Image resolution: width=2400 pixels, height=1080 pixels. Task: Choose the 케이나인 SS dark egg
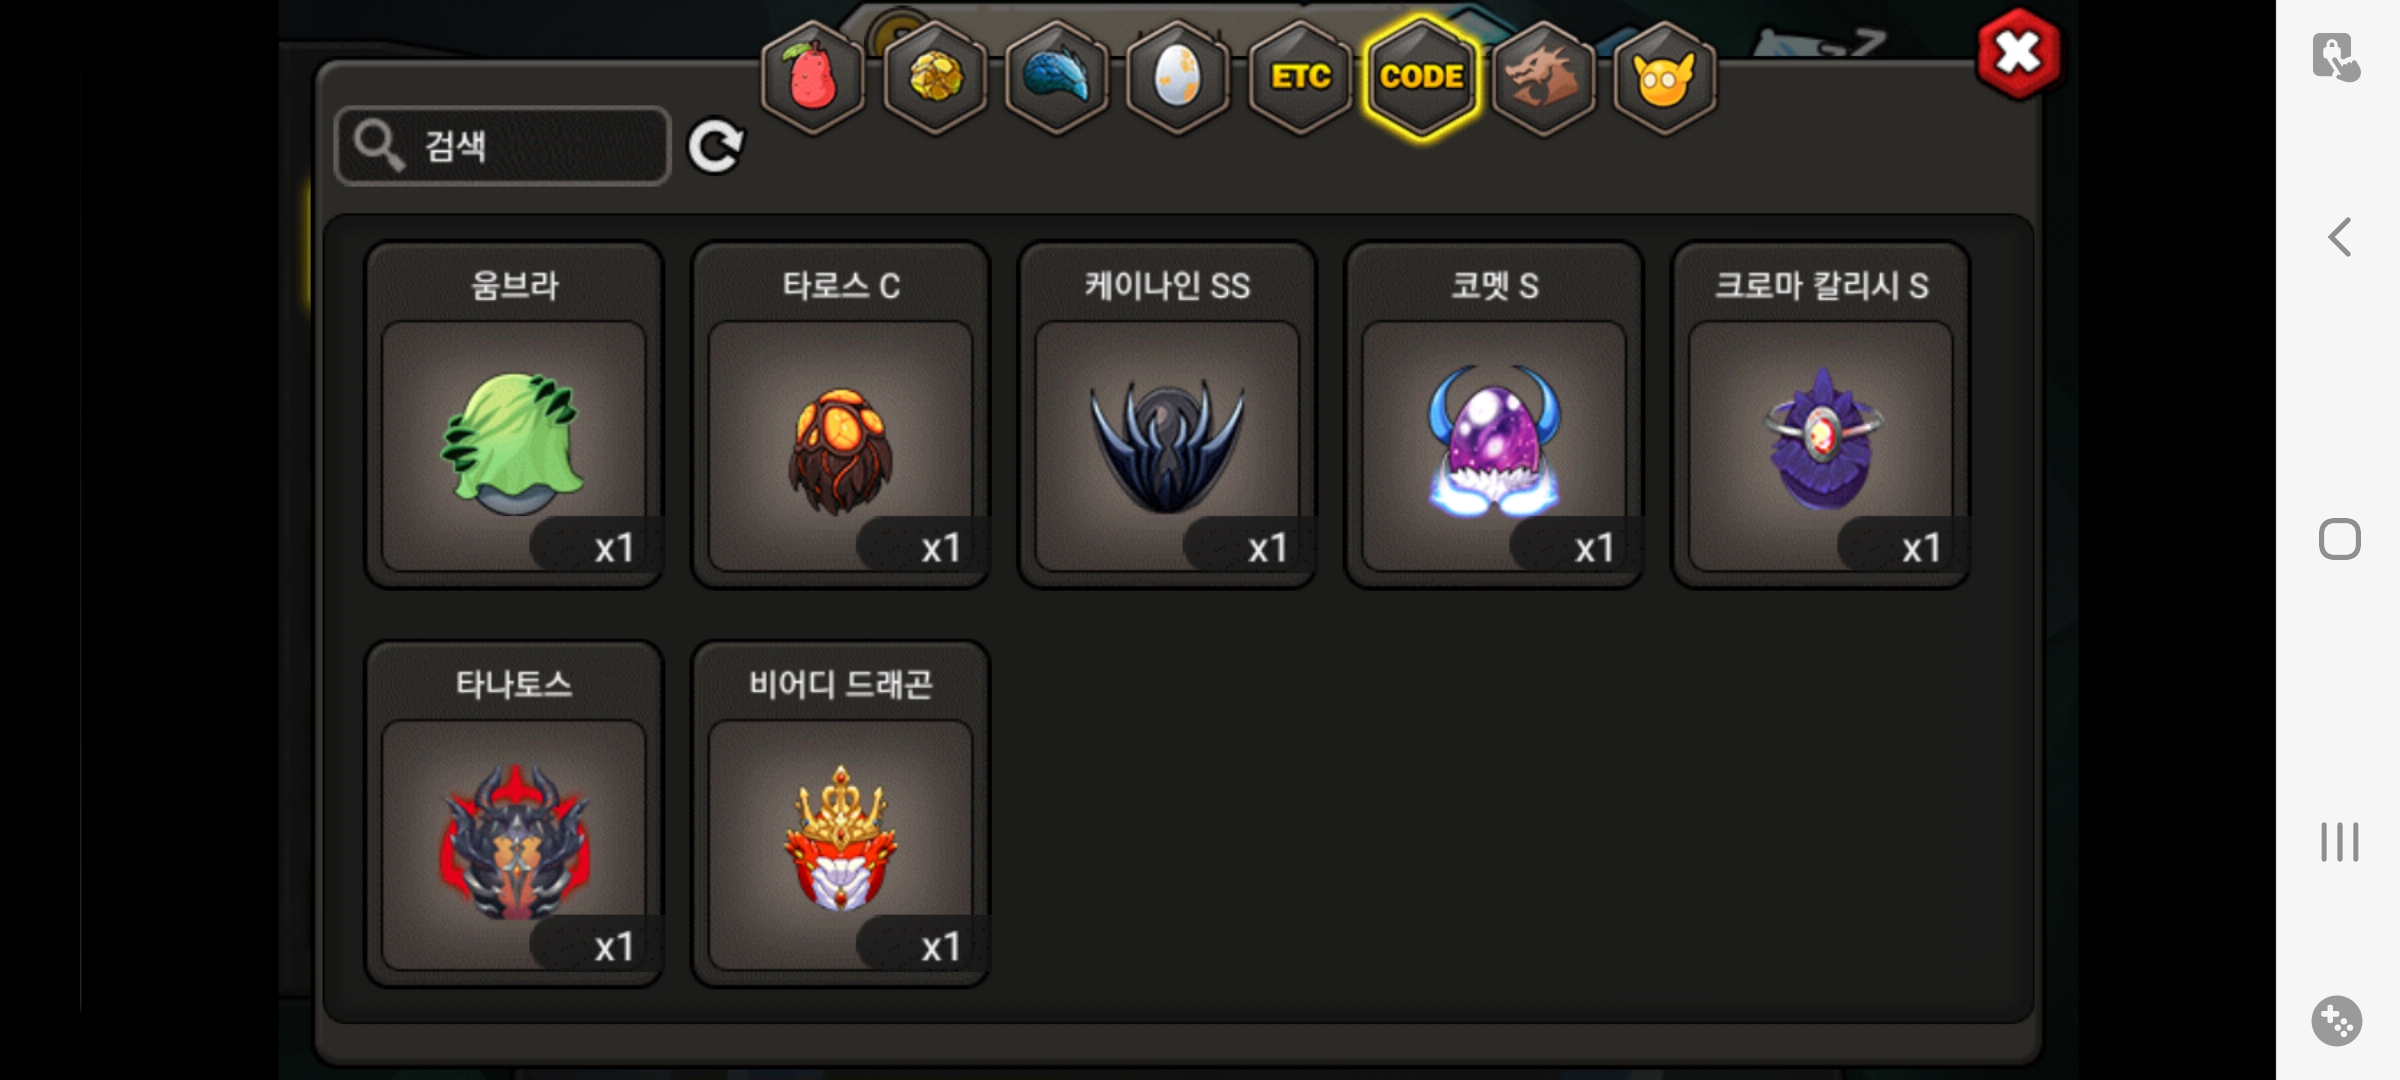(x=1167, y=415)
